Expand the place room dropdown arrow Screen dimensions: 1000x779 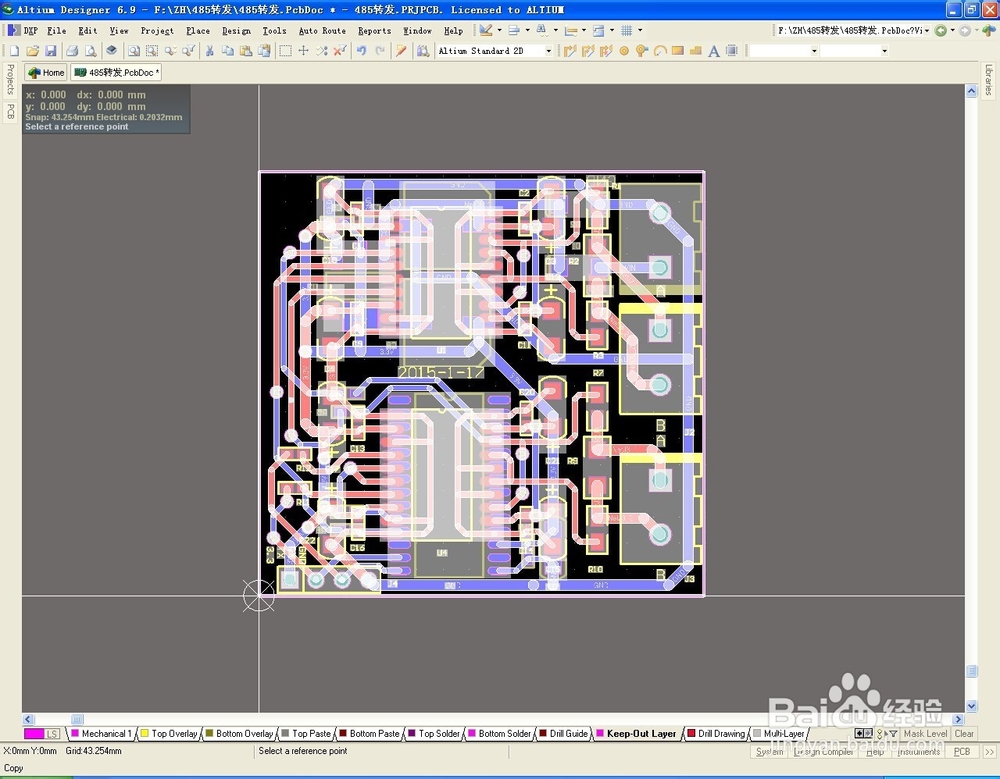click(612, 30)
